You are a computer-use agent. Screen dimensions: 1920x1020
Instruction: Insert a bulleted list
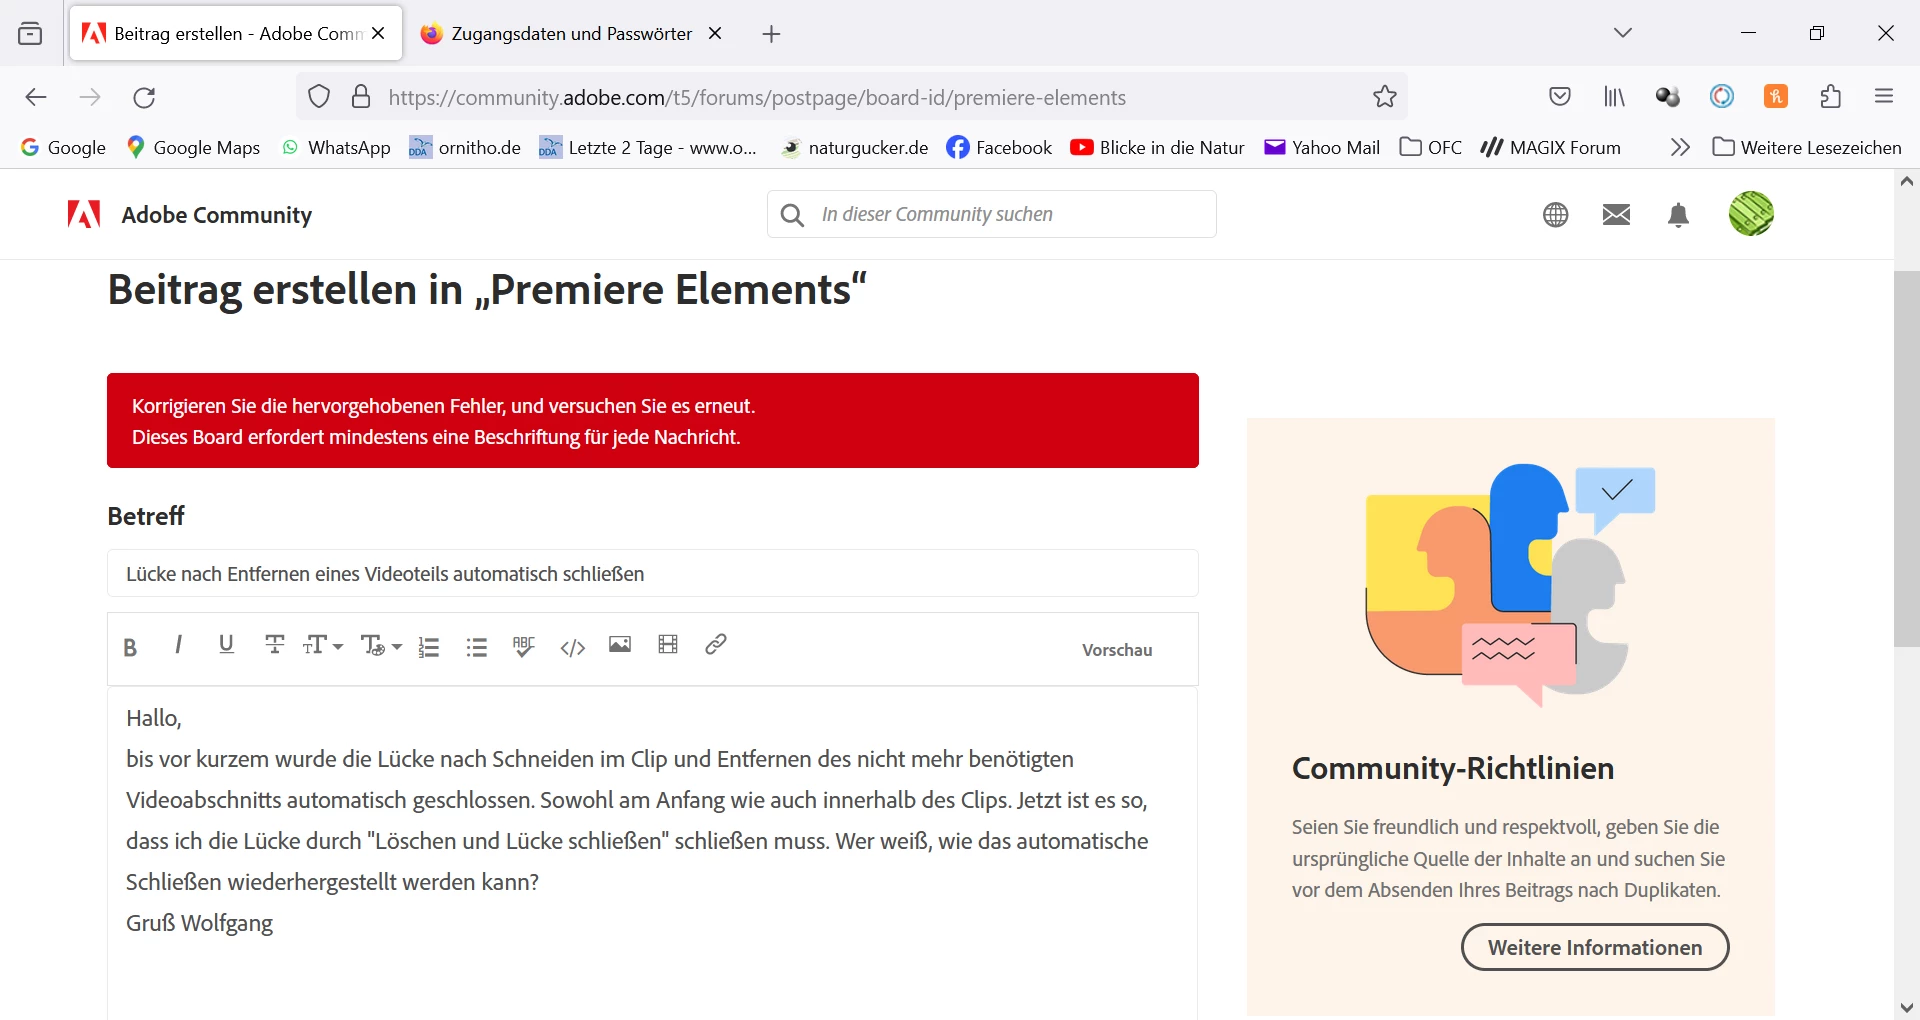pyautogui.click(x=477, y=647)
